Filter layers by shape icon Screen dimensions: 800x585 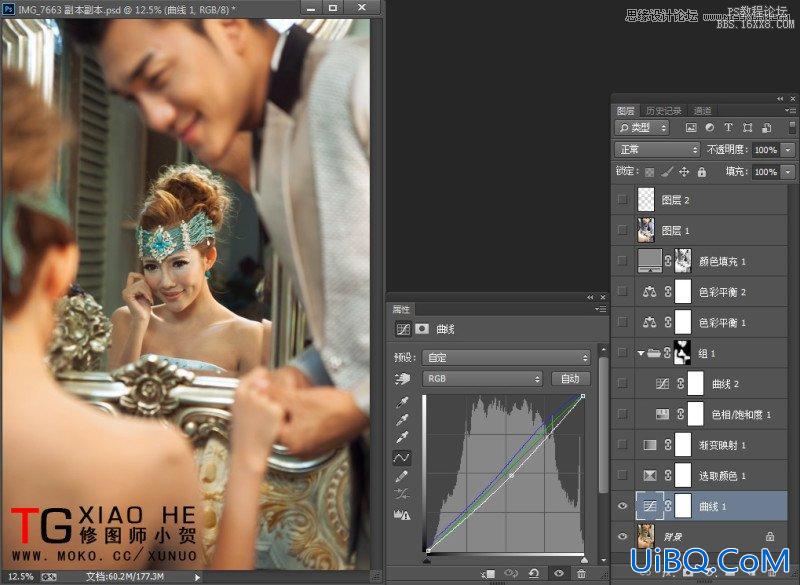[747, 128]
